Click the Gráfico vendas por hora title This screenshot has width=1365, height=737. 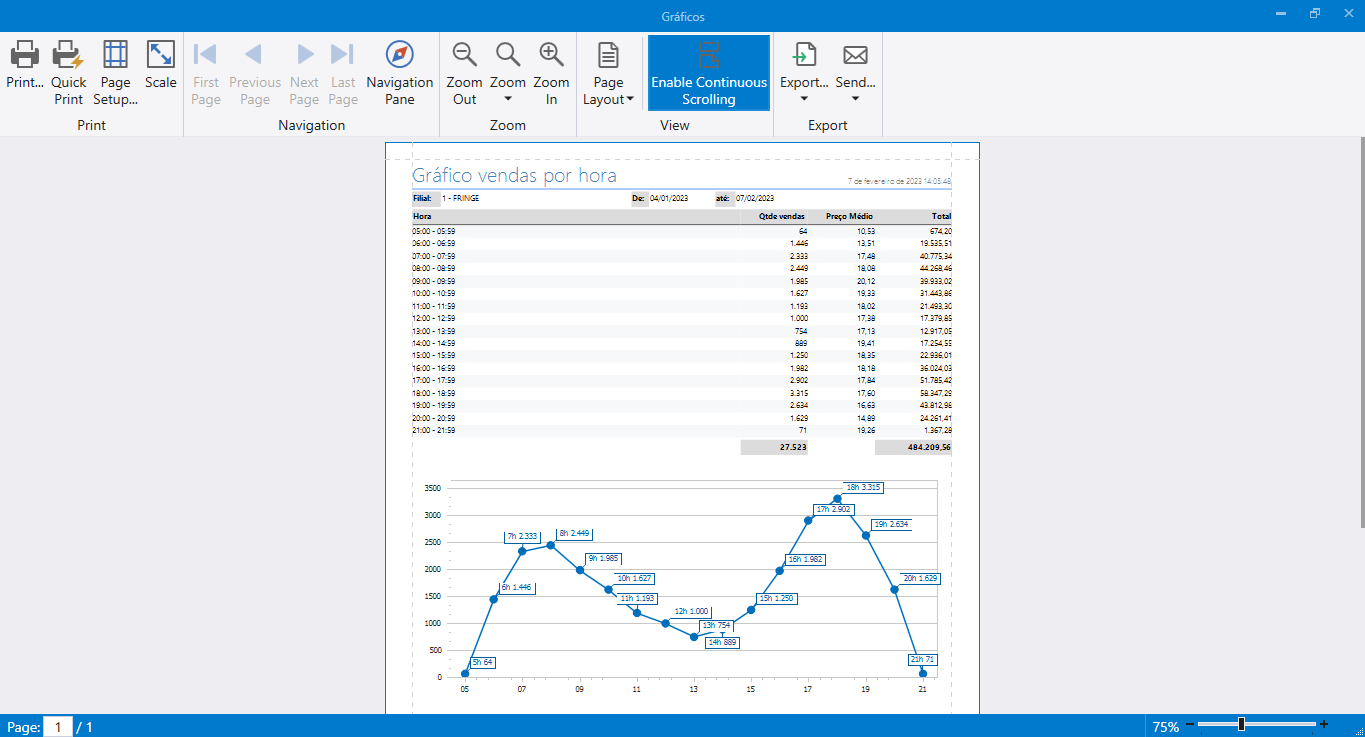[514, 176]
